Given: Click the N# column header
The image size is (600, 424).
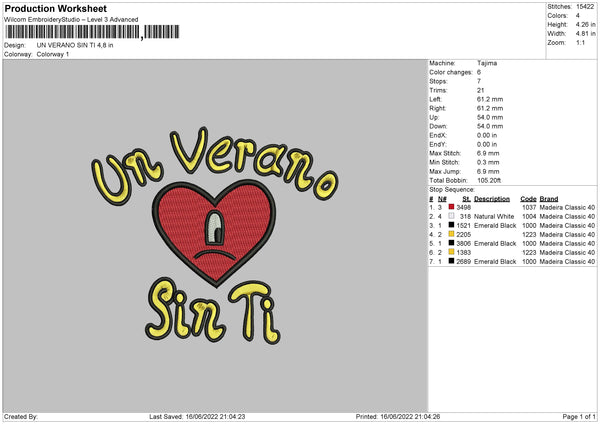Looking at the screenshot, I should 442,199.
